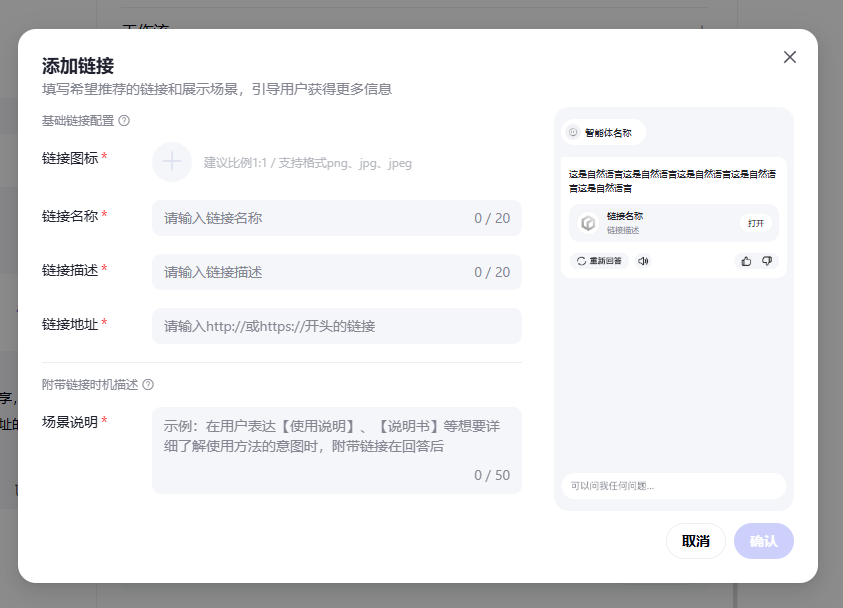843x608 pixels.
Task: Click the plus icon to upload 链接图标
Action: coord(172,162)
